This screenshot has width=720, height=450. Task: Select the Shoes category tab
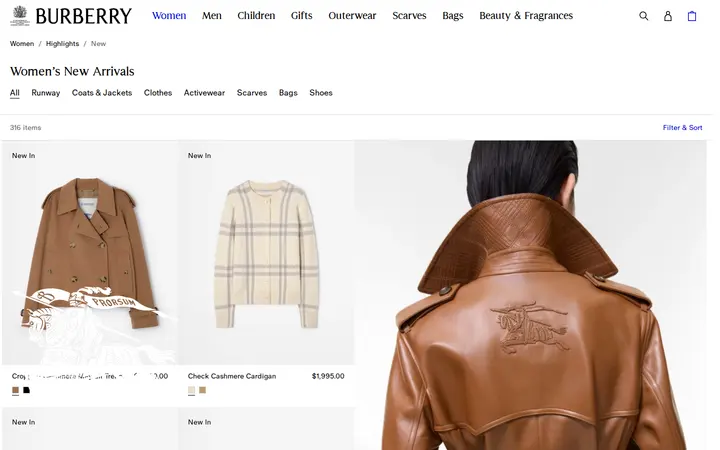(321, 93)
